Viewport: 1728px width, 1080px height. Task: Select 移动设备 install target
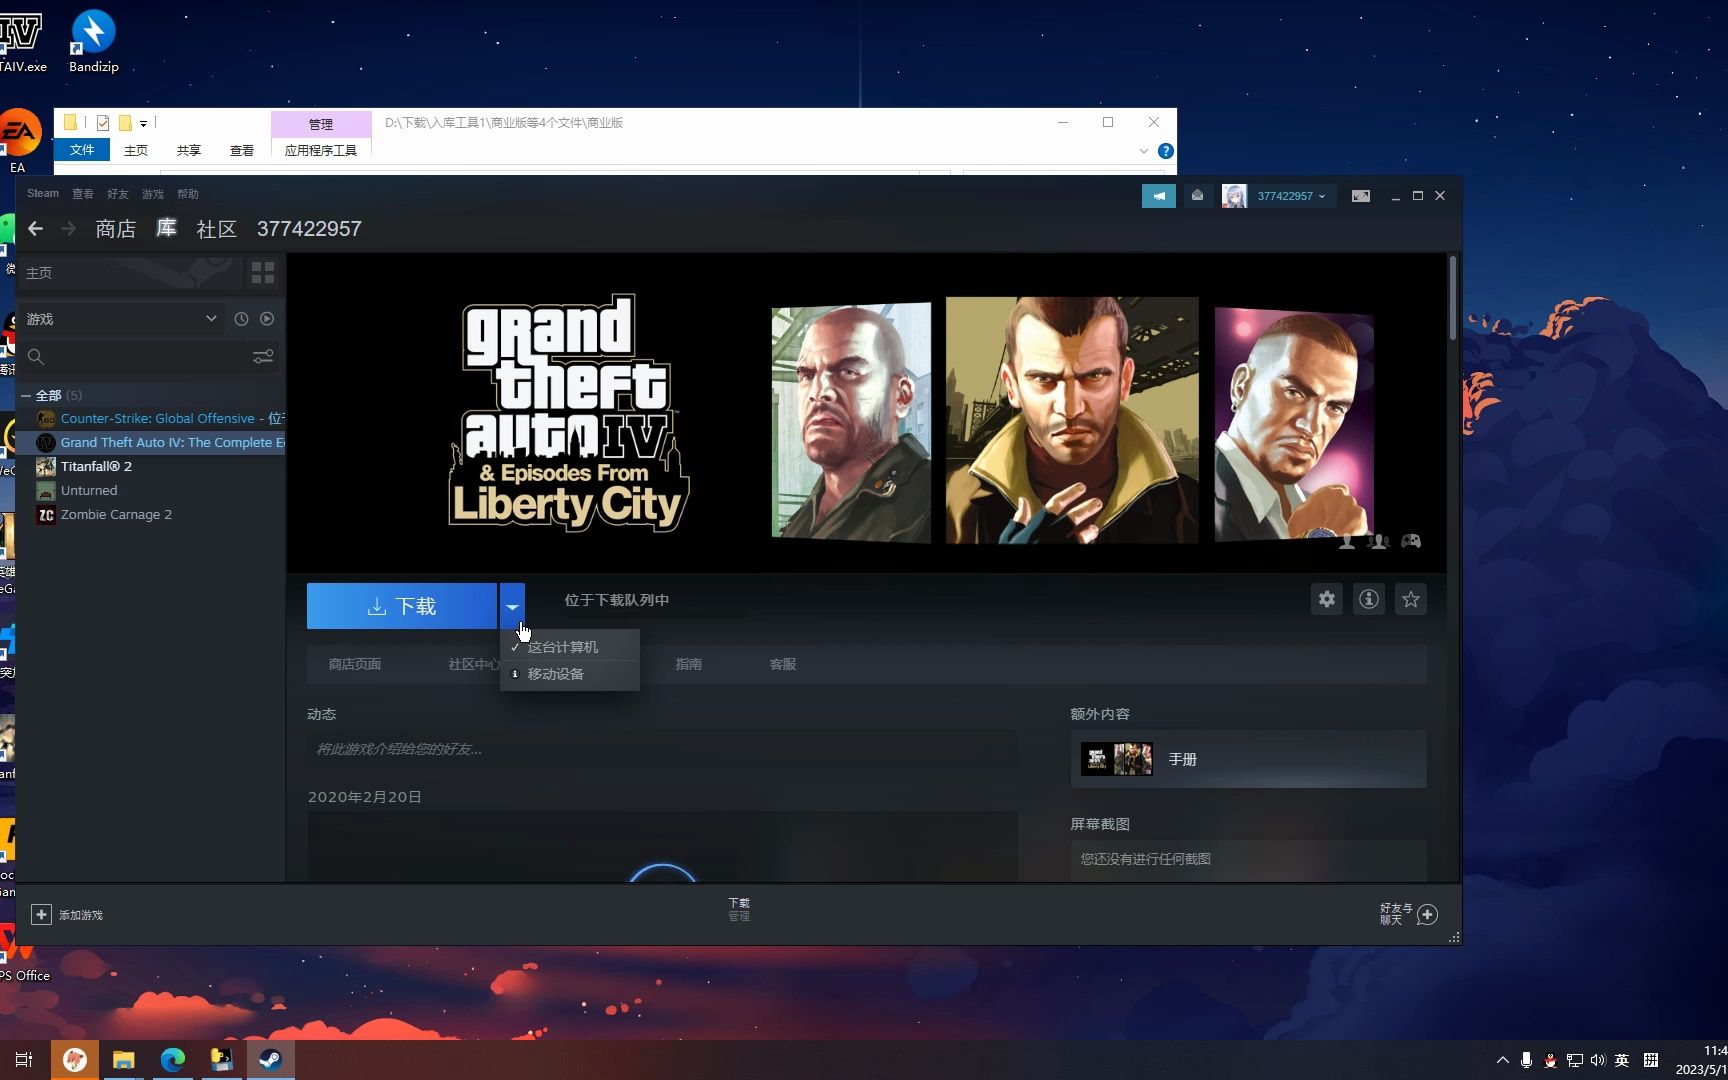tap(570, 674)
